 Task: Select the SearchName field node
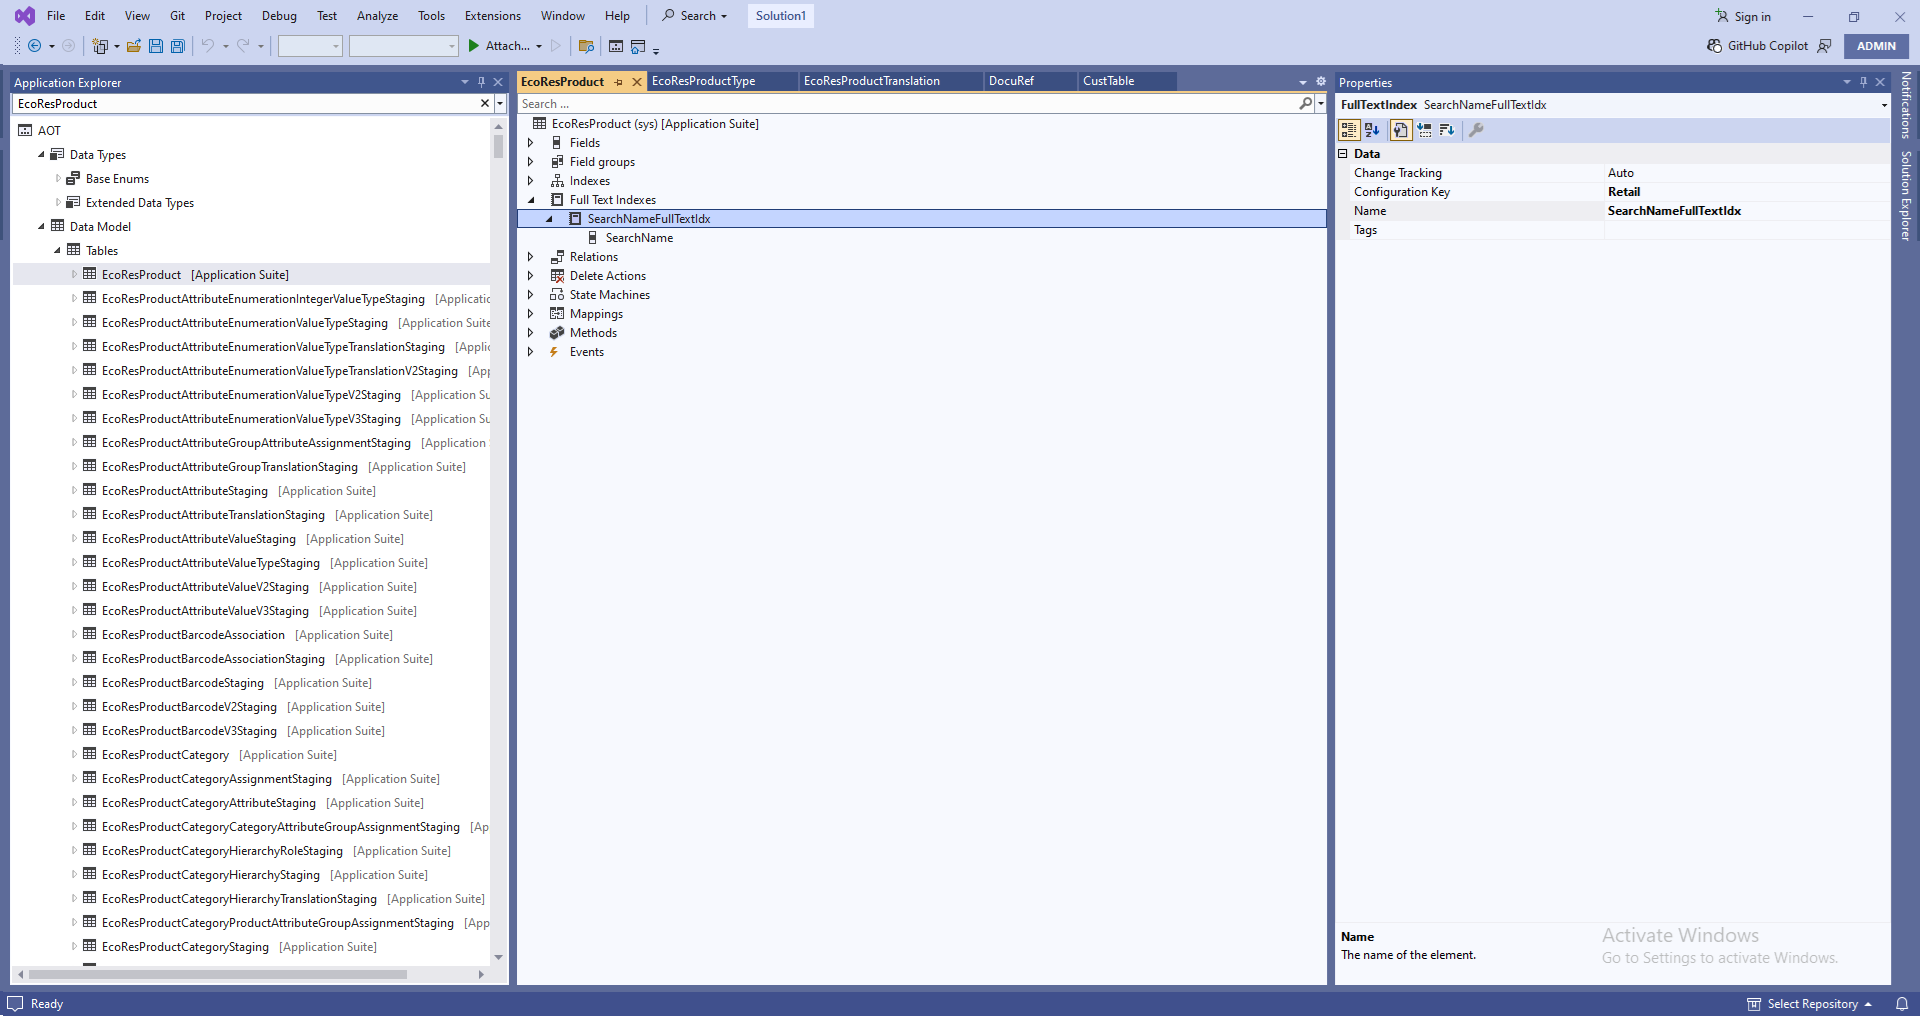point(639,238)
